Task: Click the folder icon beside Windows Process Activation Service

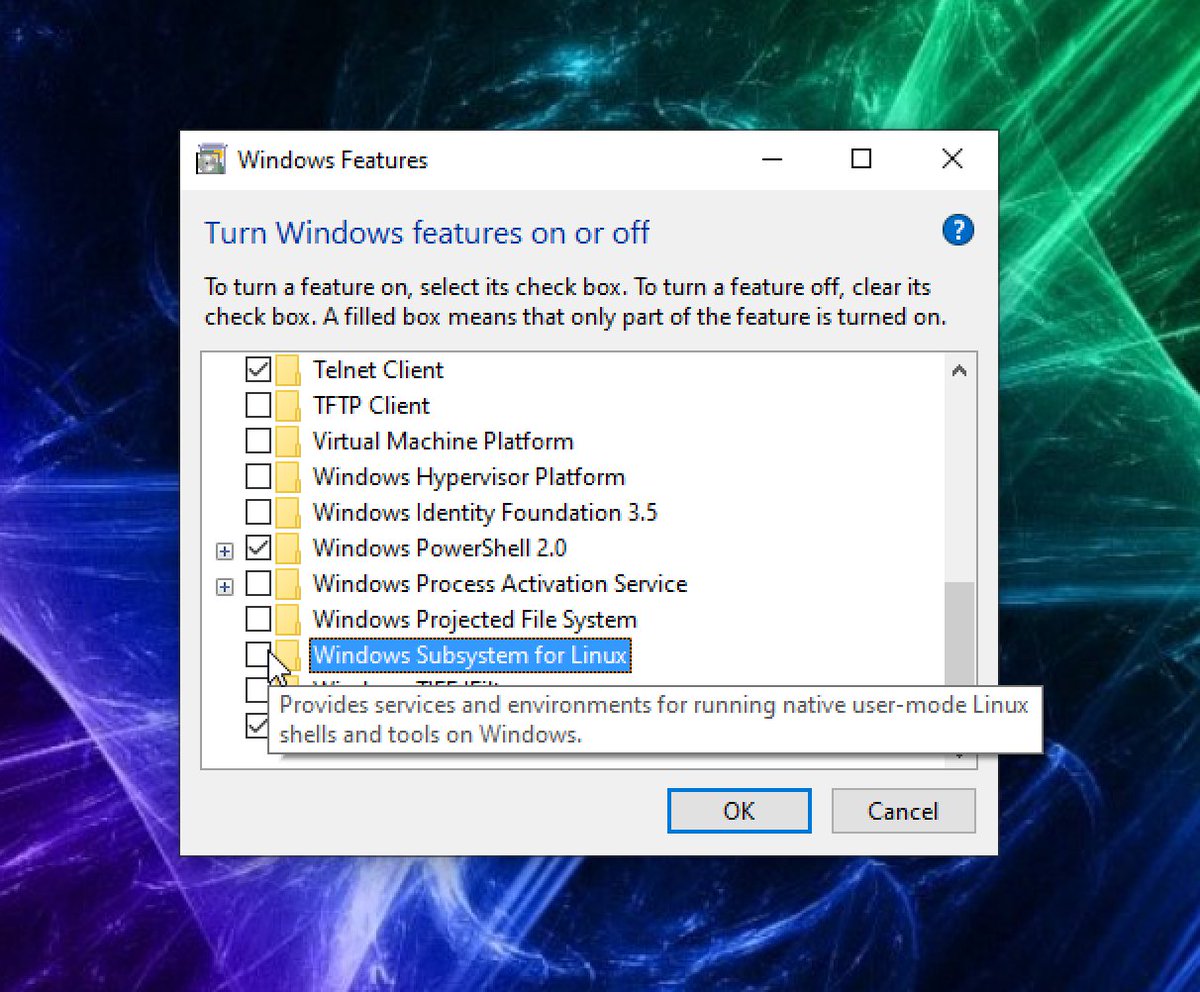Action: [288, 584]
